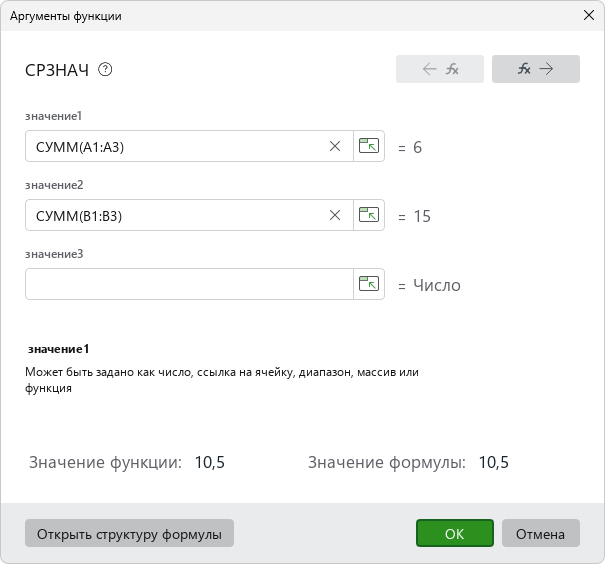Pick a cell range for значение2
The width and height of the screenshot is (605, 564).
[x=369, y=215]
